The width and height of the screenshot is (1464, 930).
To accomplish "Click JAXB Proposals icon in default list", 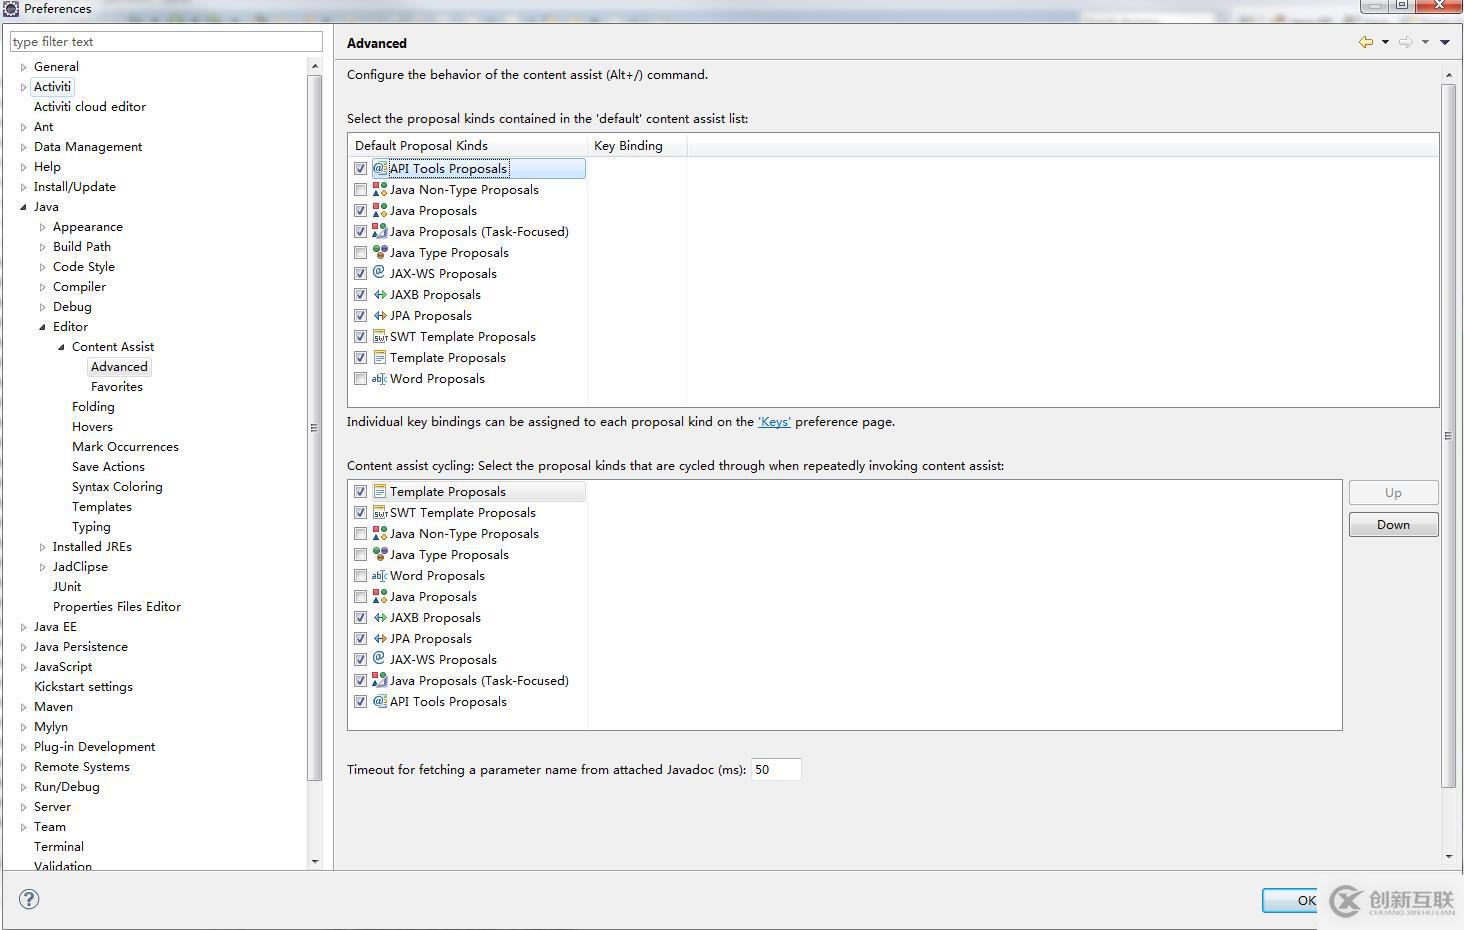I will (x=380, y=294).
